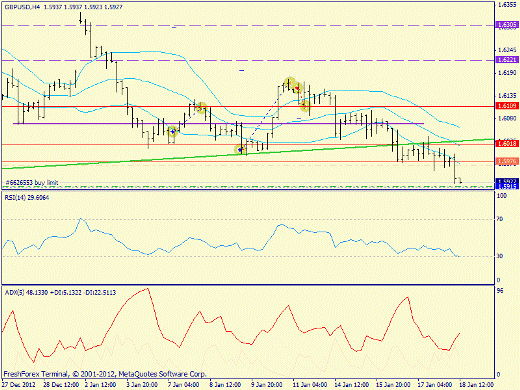Click the RSI 30 level axis label
This screenshot has width=520, height=390.
pyautogui.click(x=500, y=256)
